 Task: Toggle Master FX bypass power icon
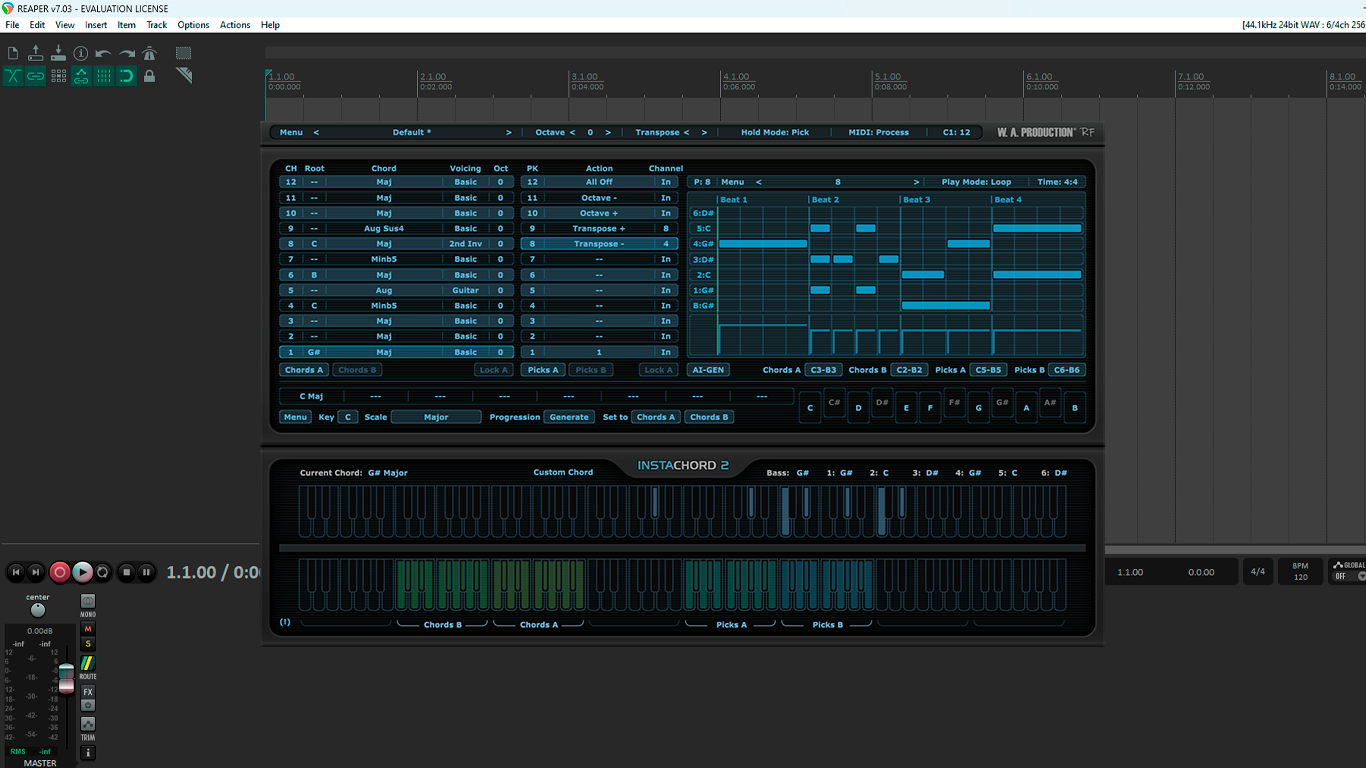[x=88, y=705]
